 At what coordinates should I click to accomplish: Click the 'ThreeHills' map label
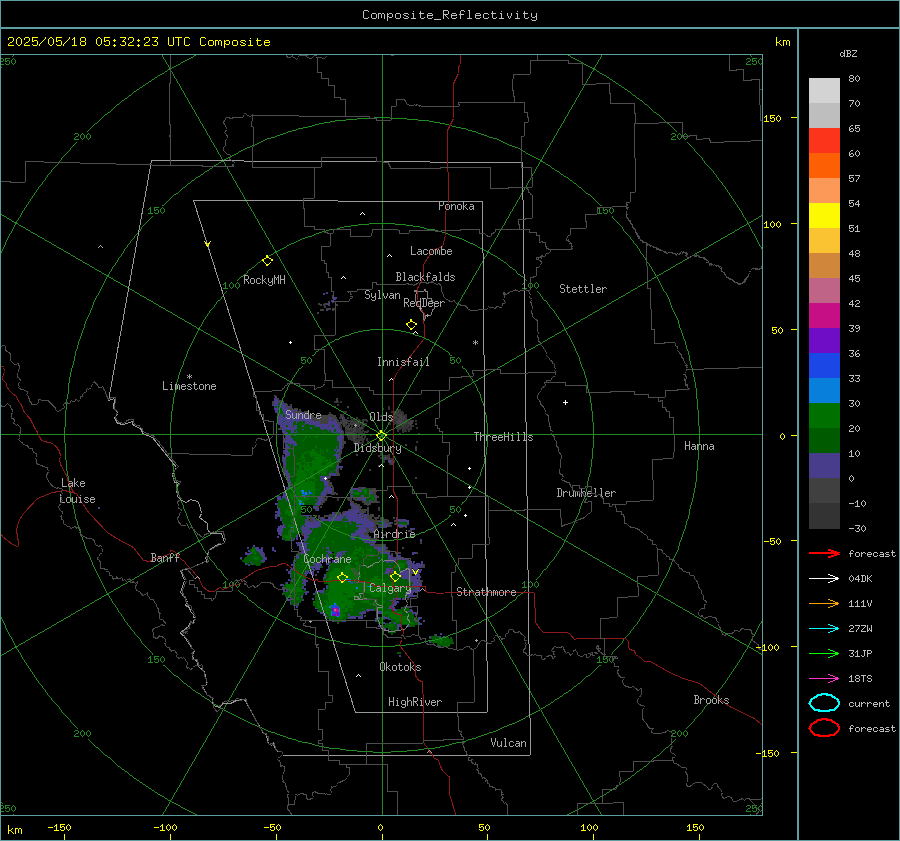click(503, 437)
